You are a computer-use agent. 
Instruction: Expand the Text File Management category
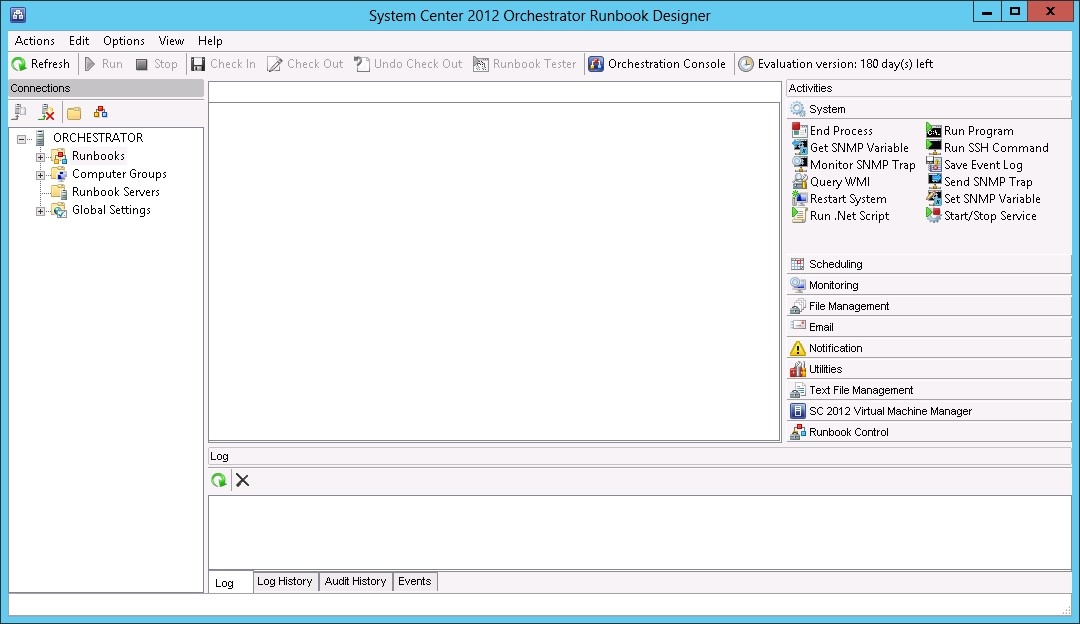coord(928,390)
